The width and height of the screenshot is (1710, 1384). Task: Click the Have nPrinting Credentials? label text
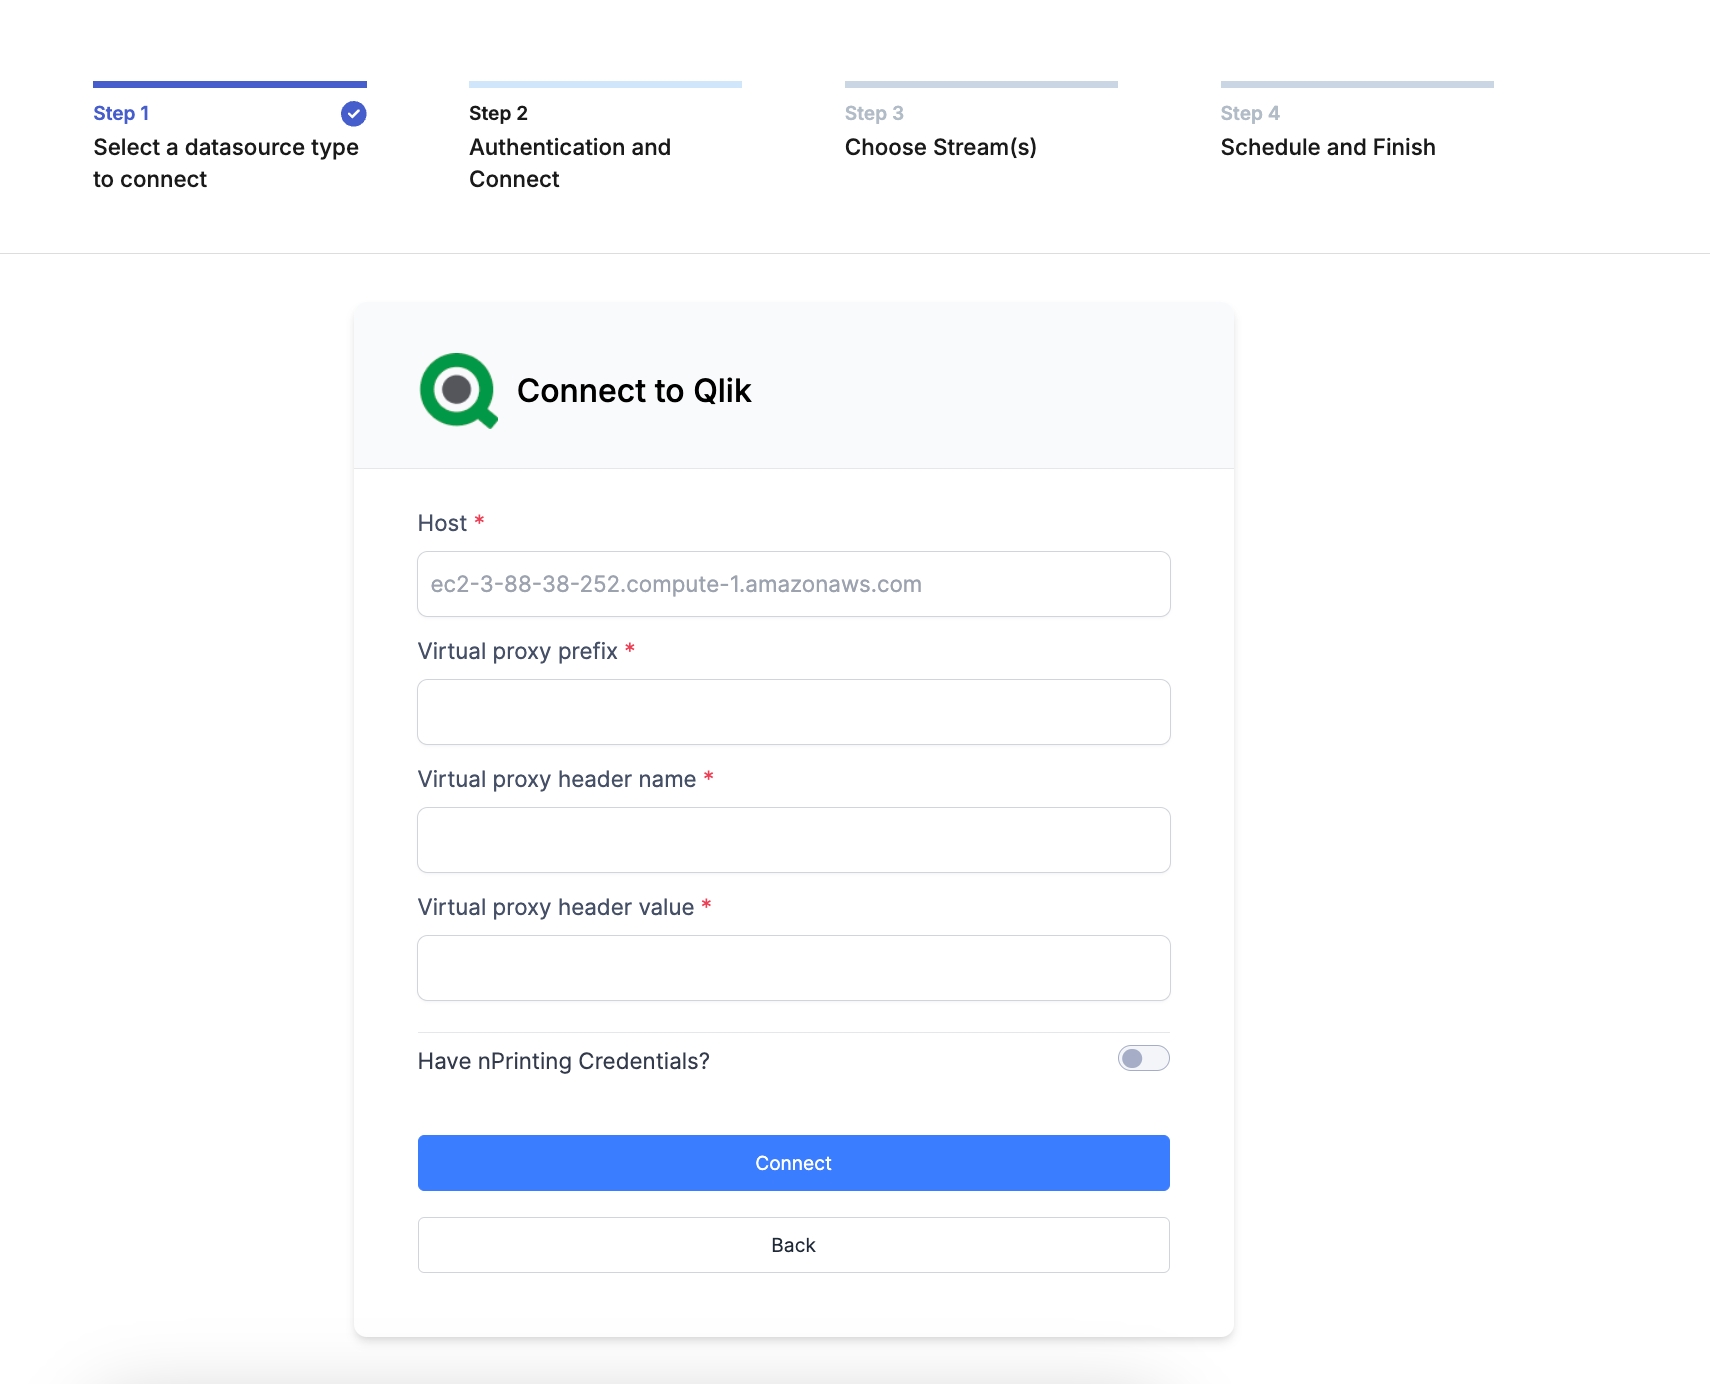563,1061
